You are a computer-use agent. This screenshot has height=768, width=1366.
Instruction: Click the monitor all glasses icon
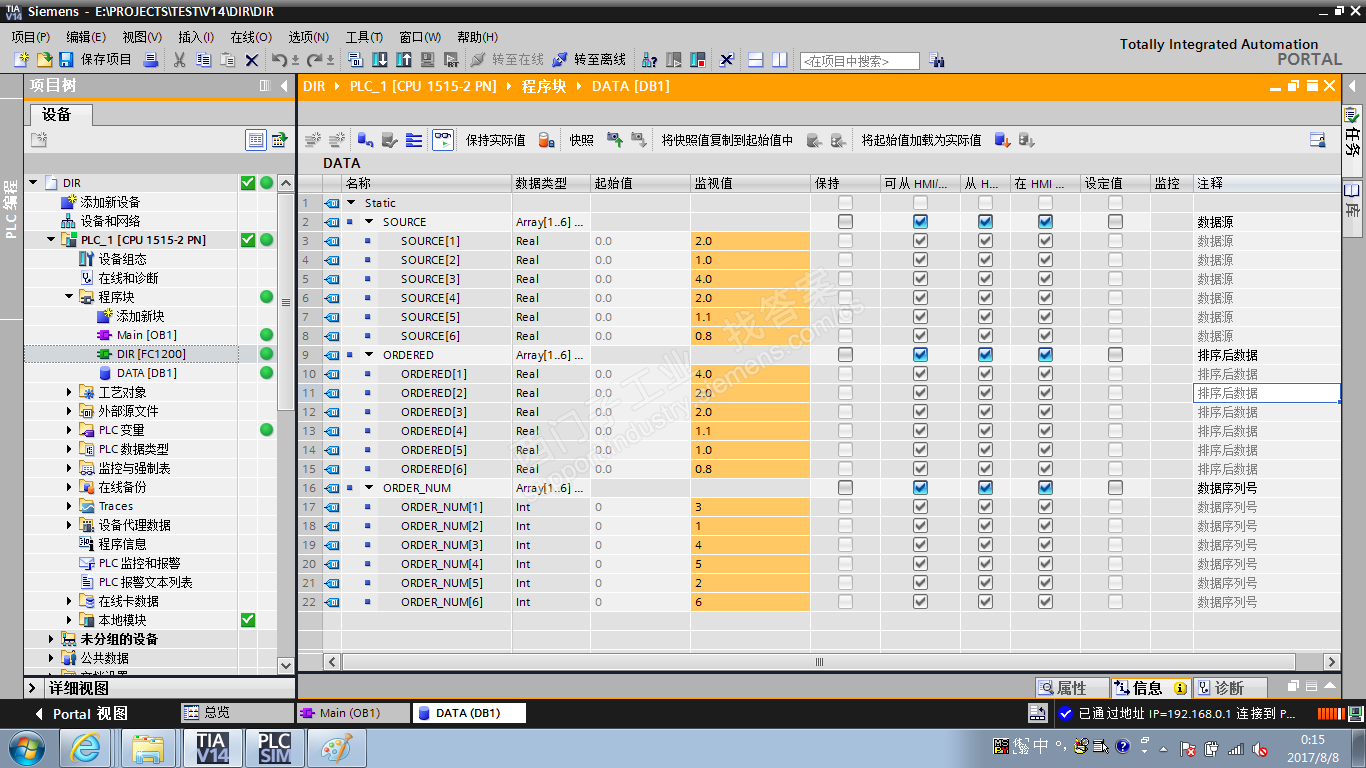coord(443,140)
